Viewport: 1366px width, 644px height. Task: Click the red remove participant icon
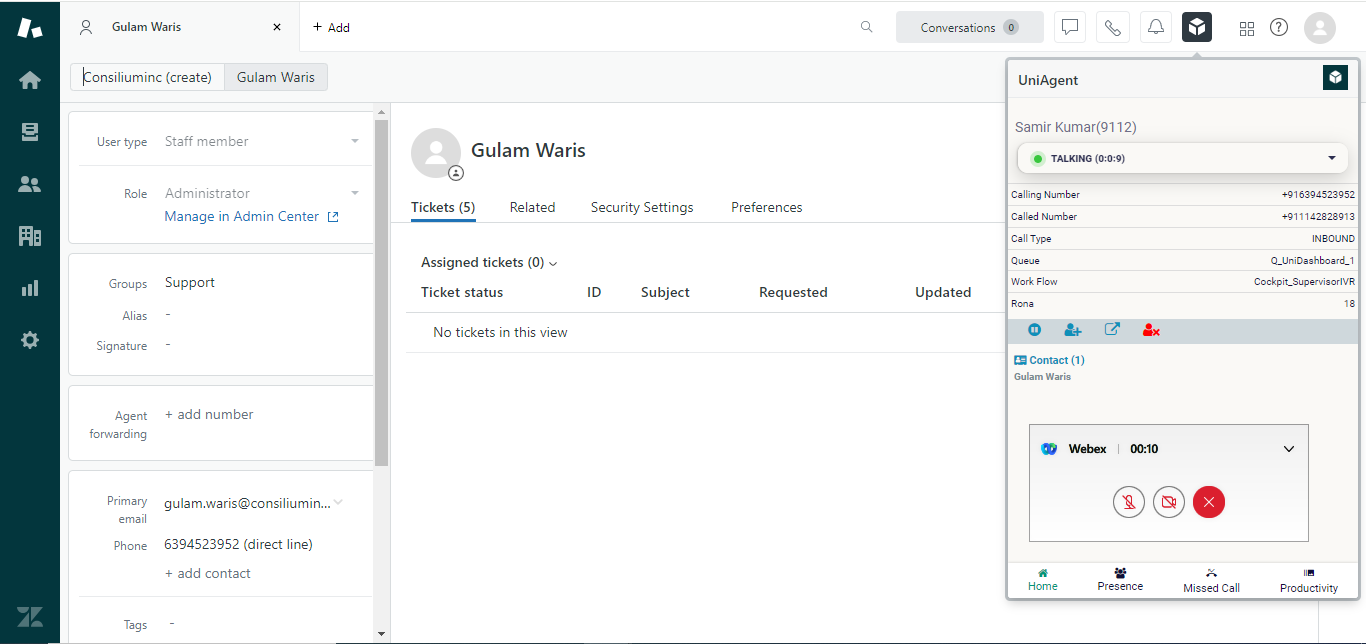point(1151,330)
